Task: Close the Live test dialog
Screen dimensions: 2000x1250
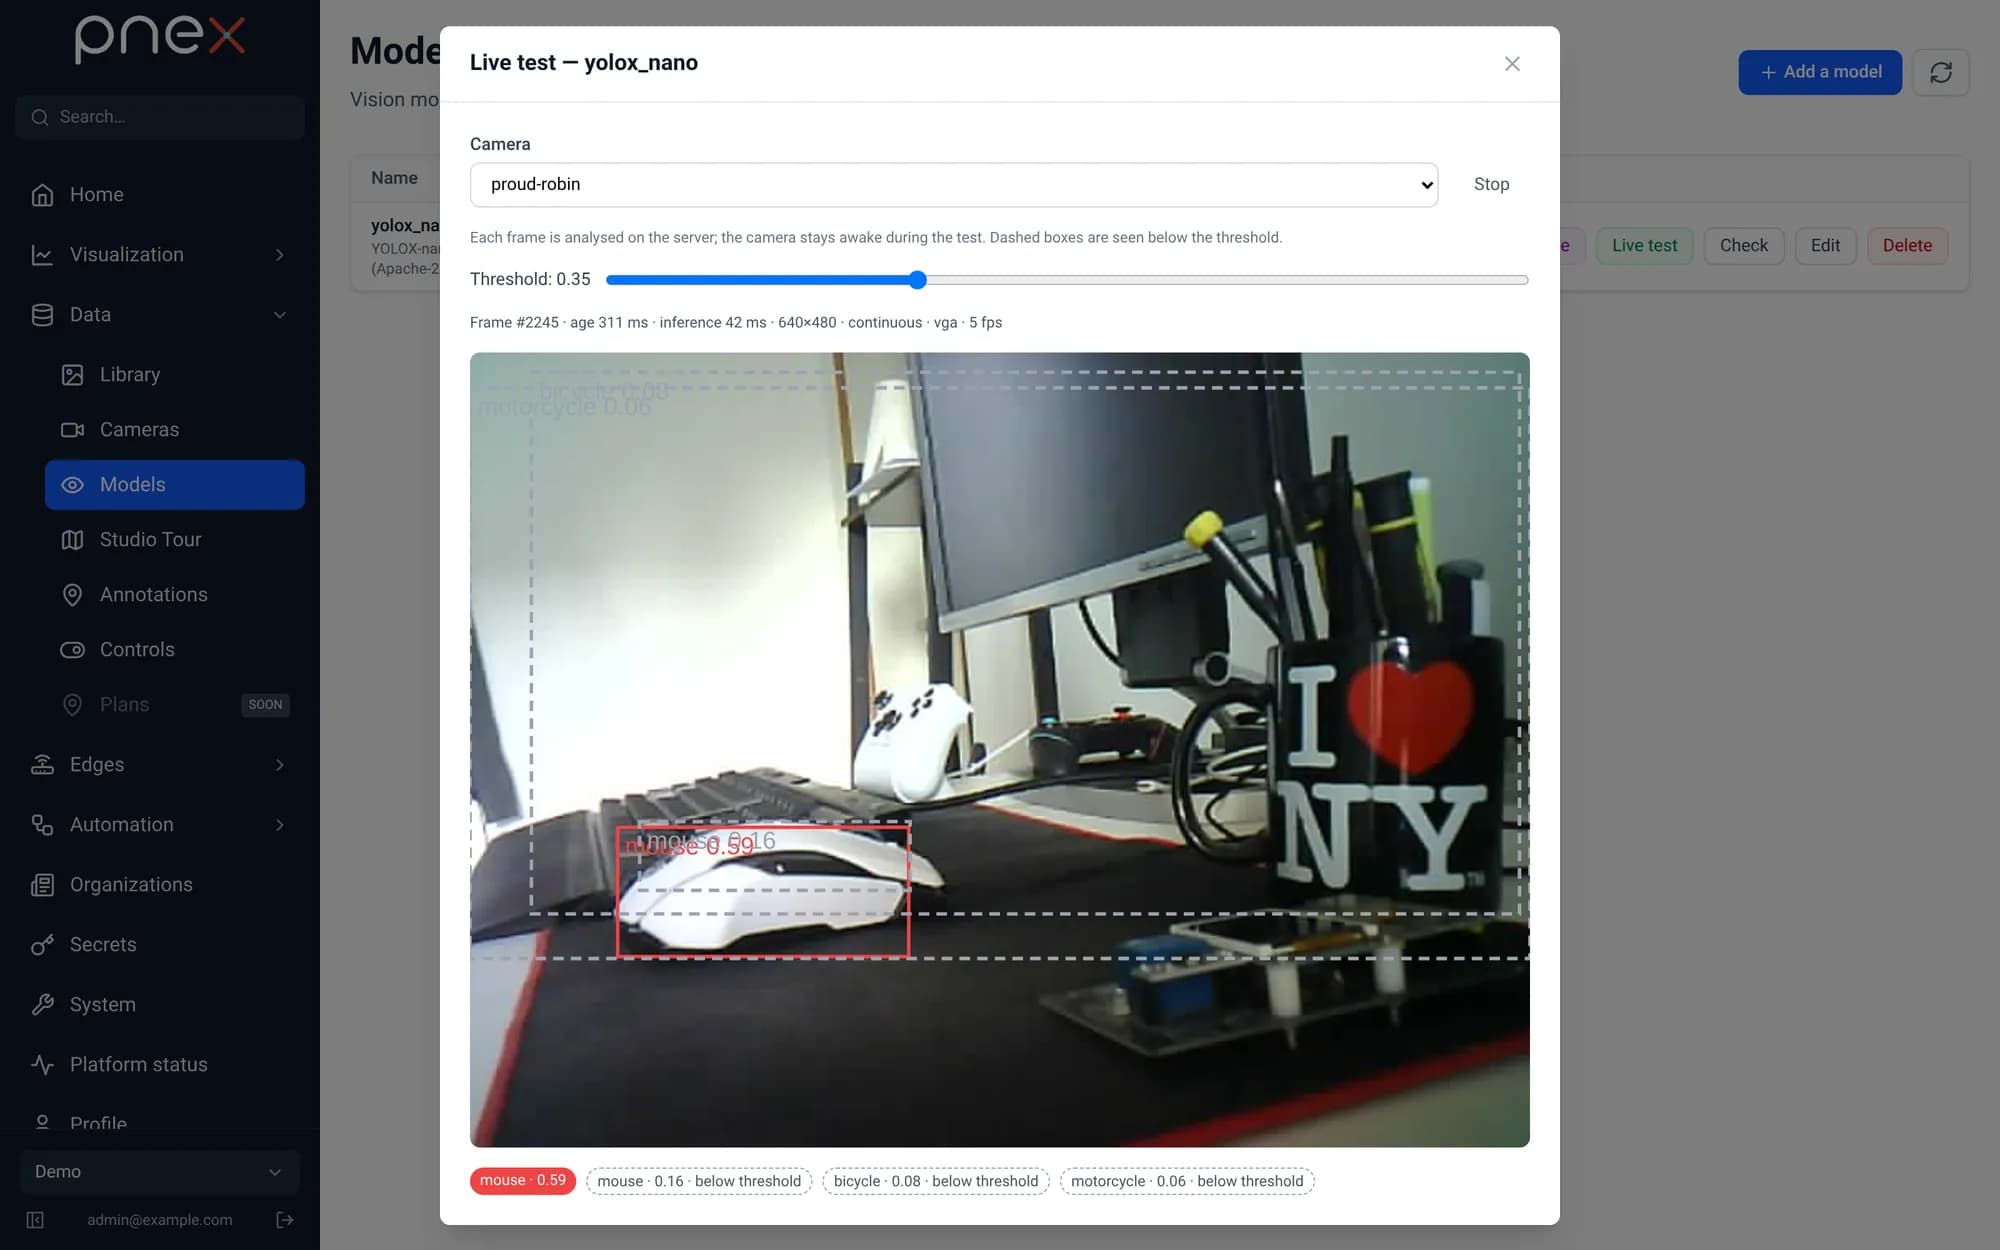Action: [x=1512, y=64]
